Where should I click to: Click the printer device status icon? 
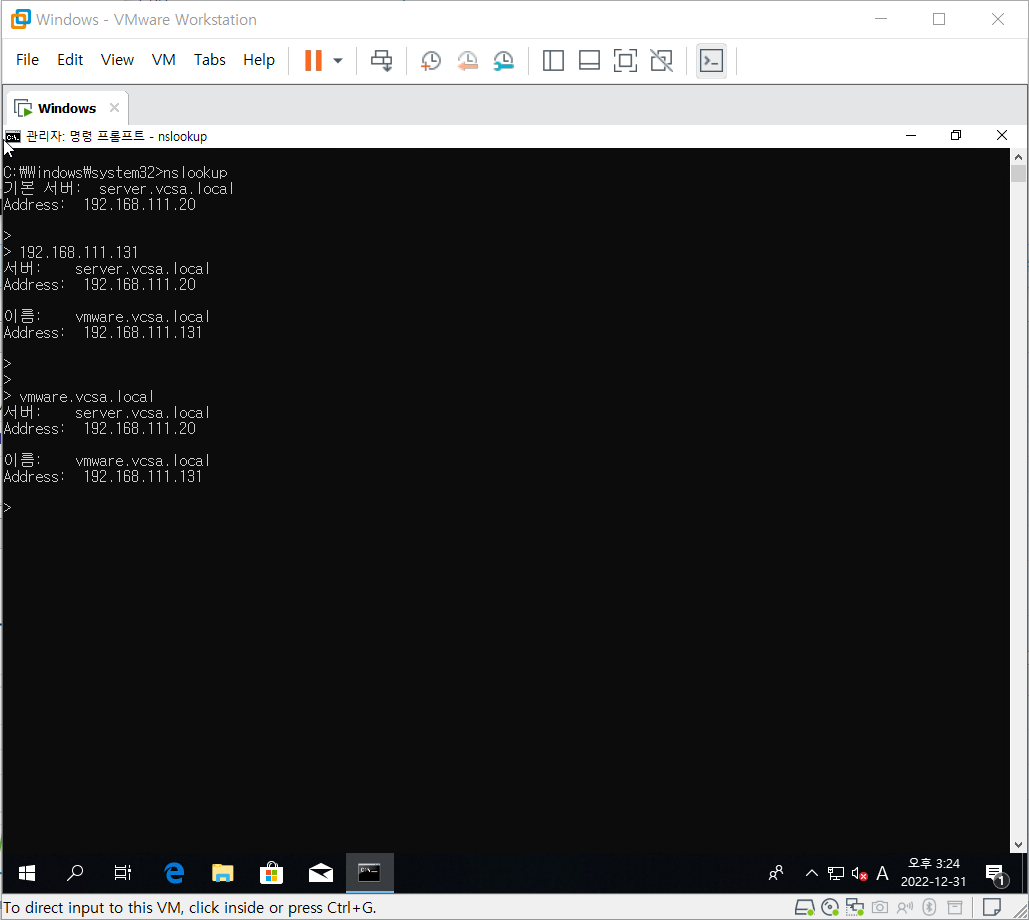pos(955,908)
